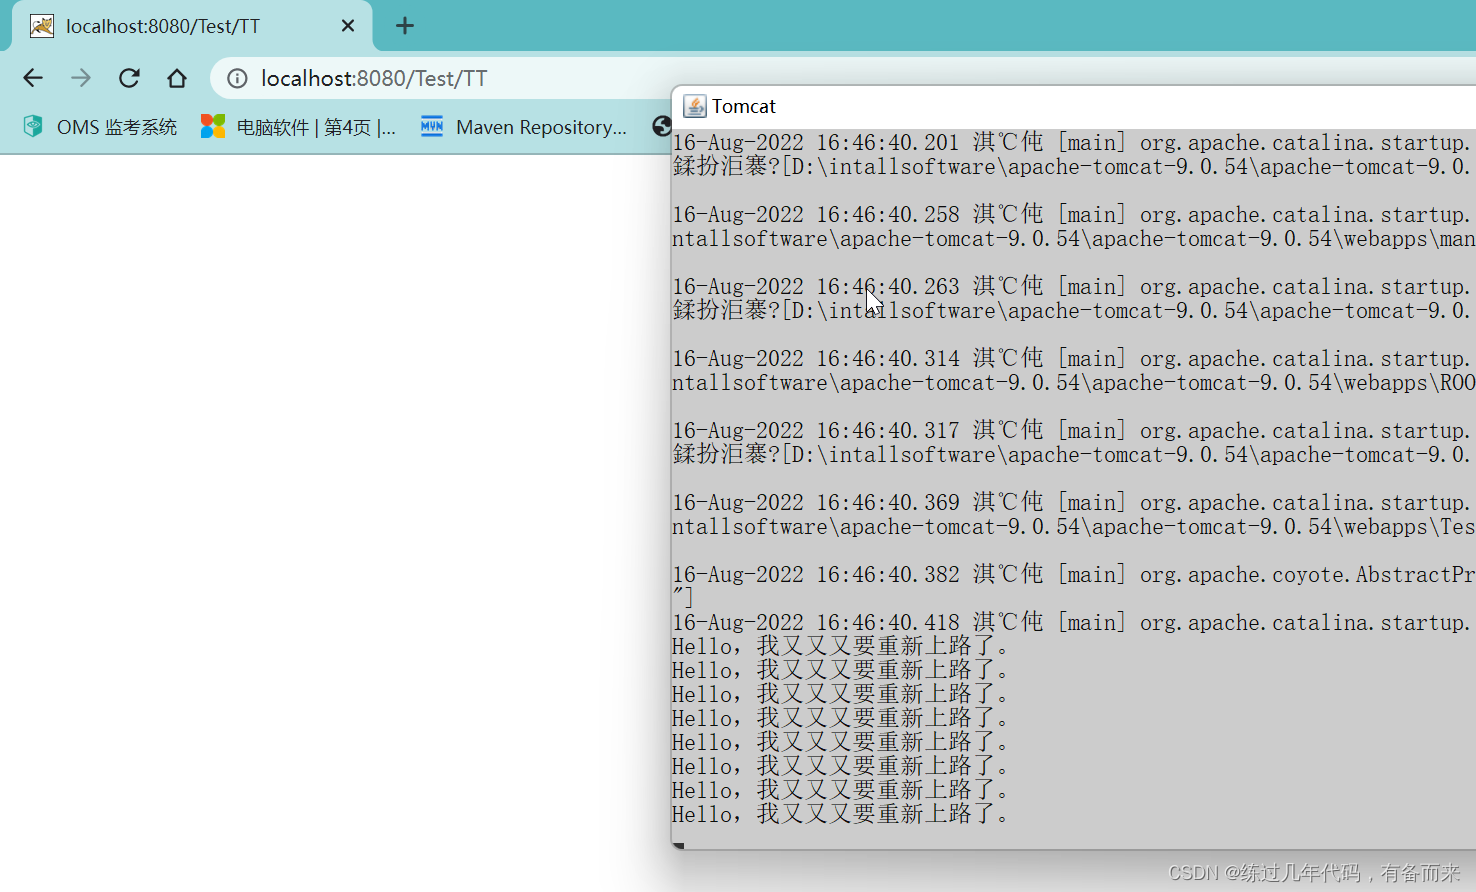Viewport: 1476px width, 892px height.
Task: Click the address bar URL field
Action: [x=374, y=78]
